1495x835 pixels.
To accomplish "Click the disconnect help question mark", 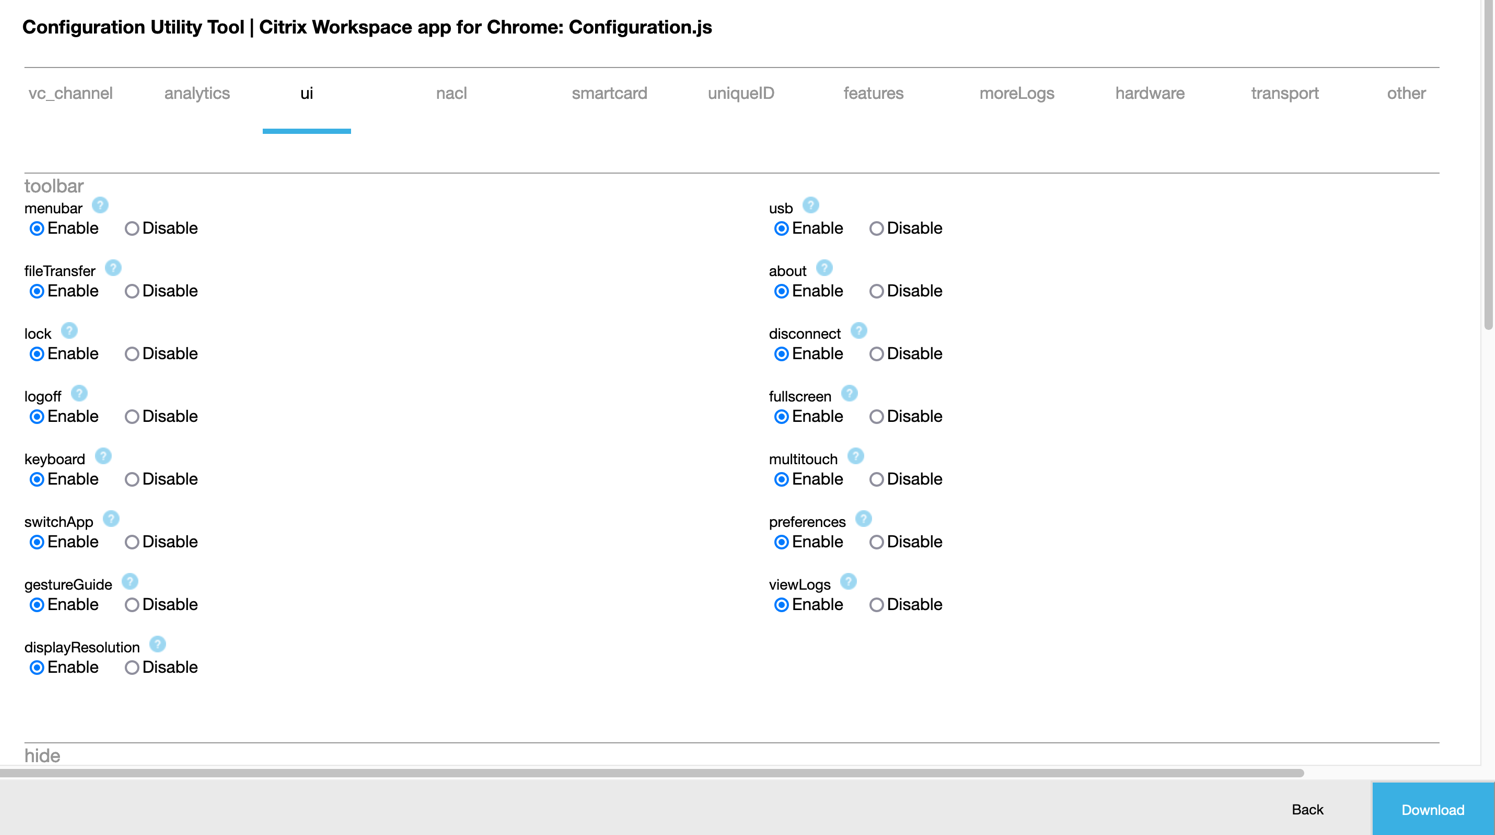I will (x=858, y=329).
